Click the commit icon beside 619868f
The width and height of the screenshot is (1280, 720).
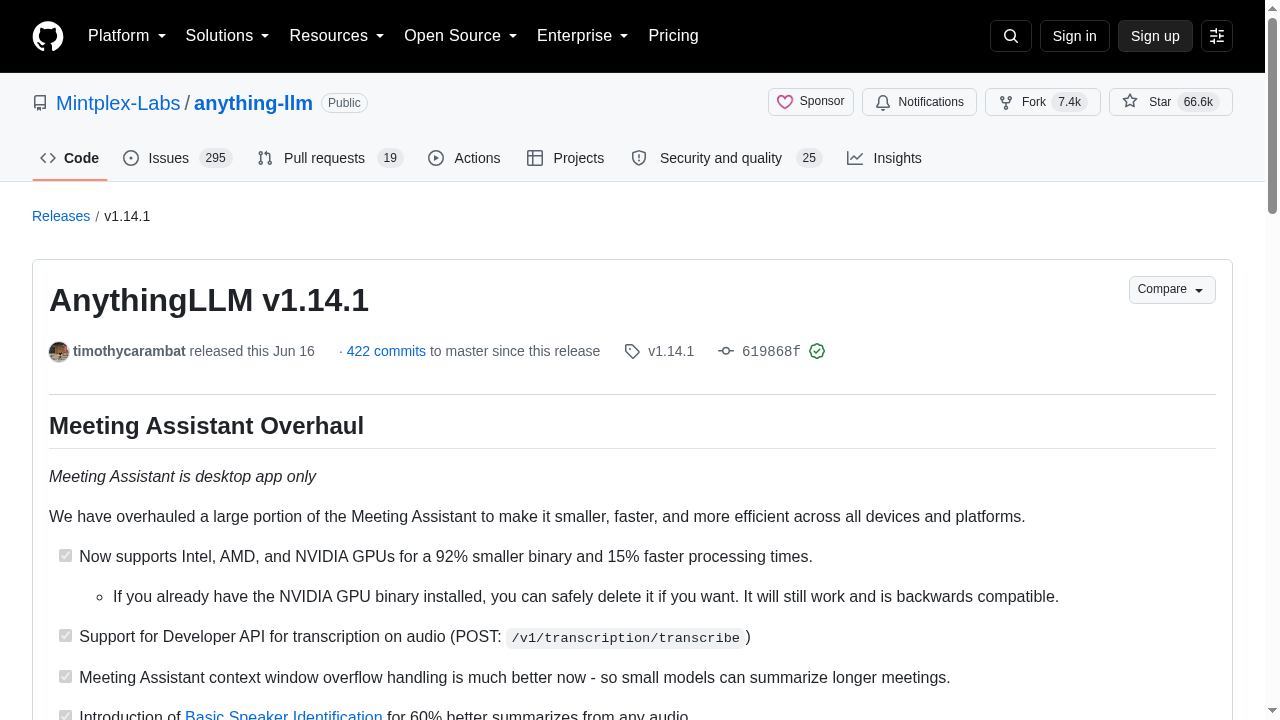726,351
